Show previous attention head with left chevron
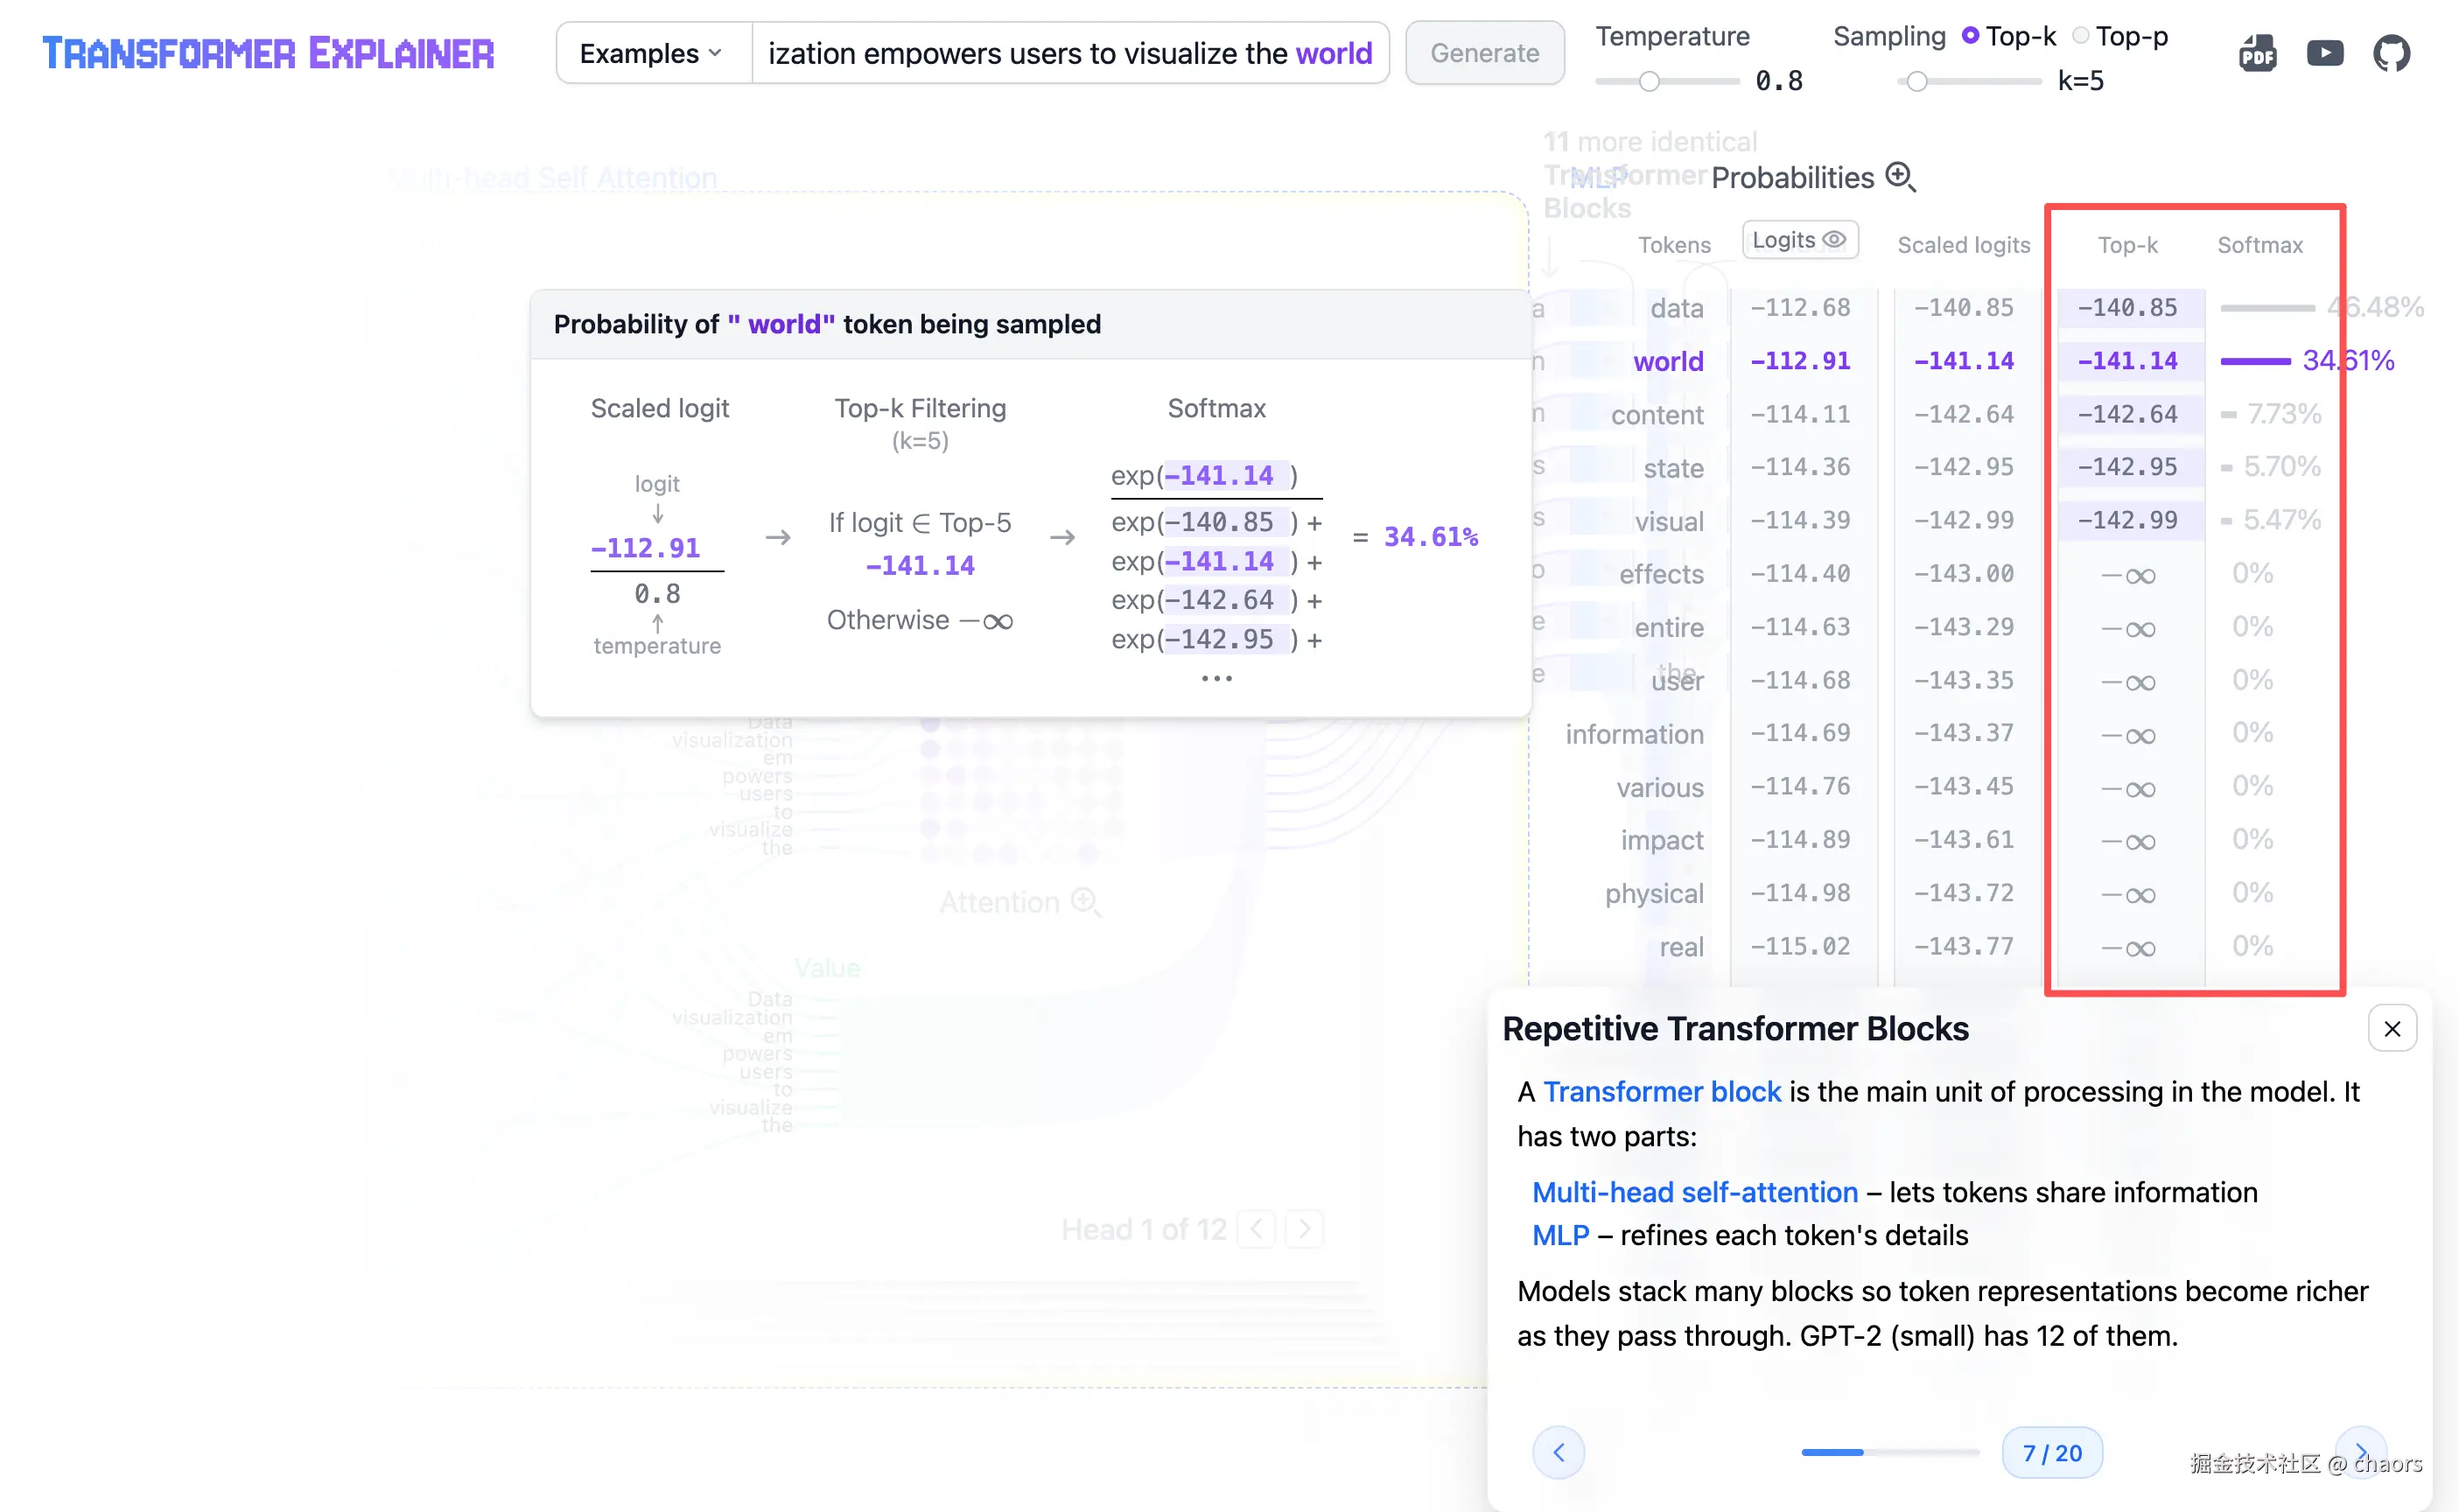 pyautogui.click(x=1256, y=1228)
